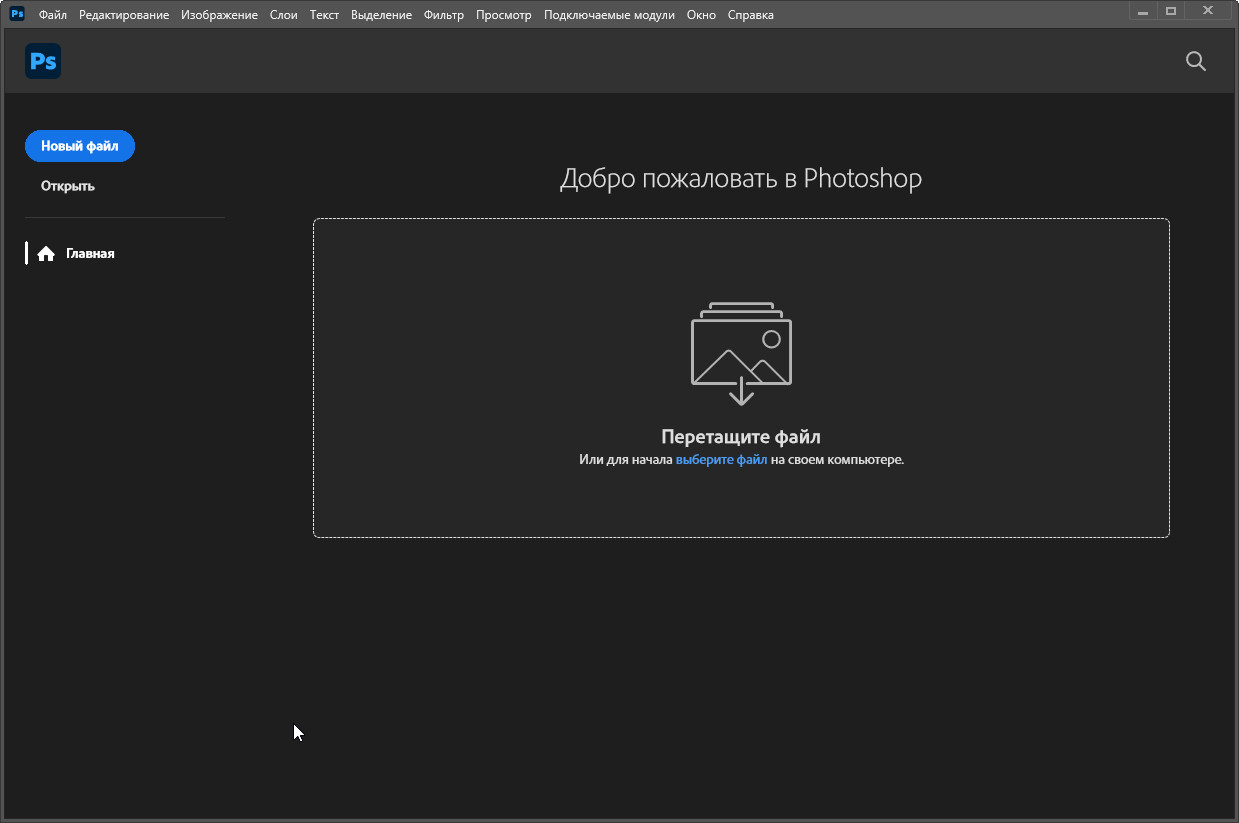Click the search magnifier icon
1239x823 pixels.
pos(1195,61)
